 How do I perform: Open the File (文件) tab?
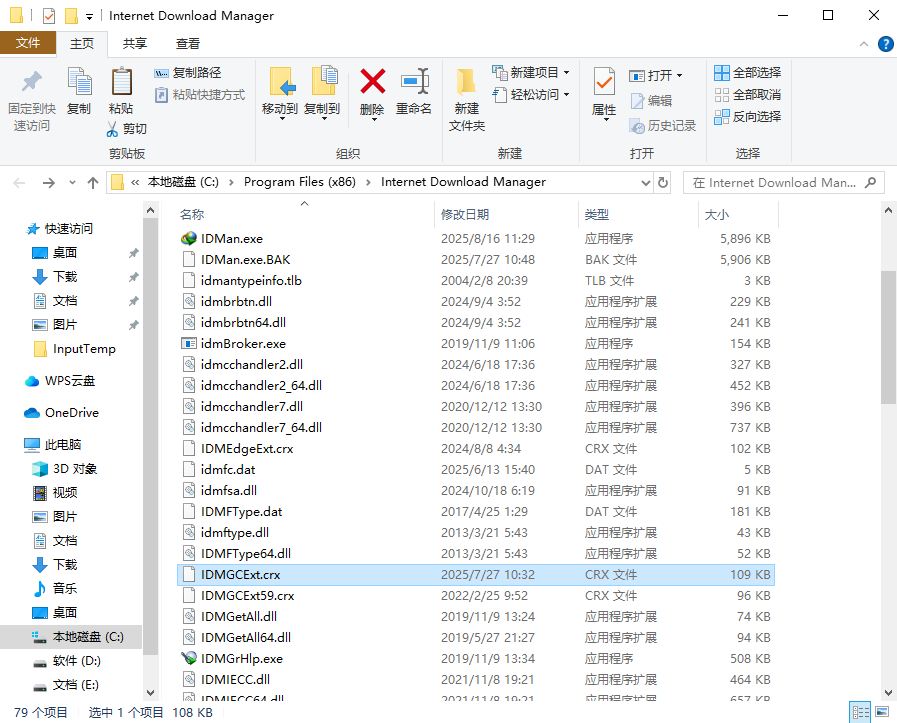28,43
